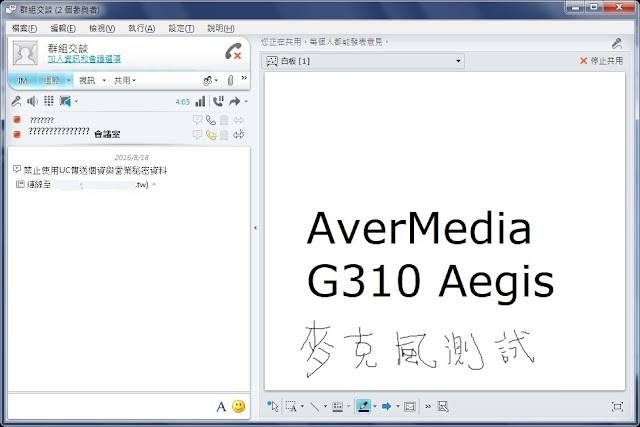Click the phone icon in the ??????? row
The image size is (640, 427).
(x=211, y=120)
